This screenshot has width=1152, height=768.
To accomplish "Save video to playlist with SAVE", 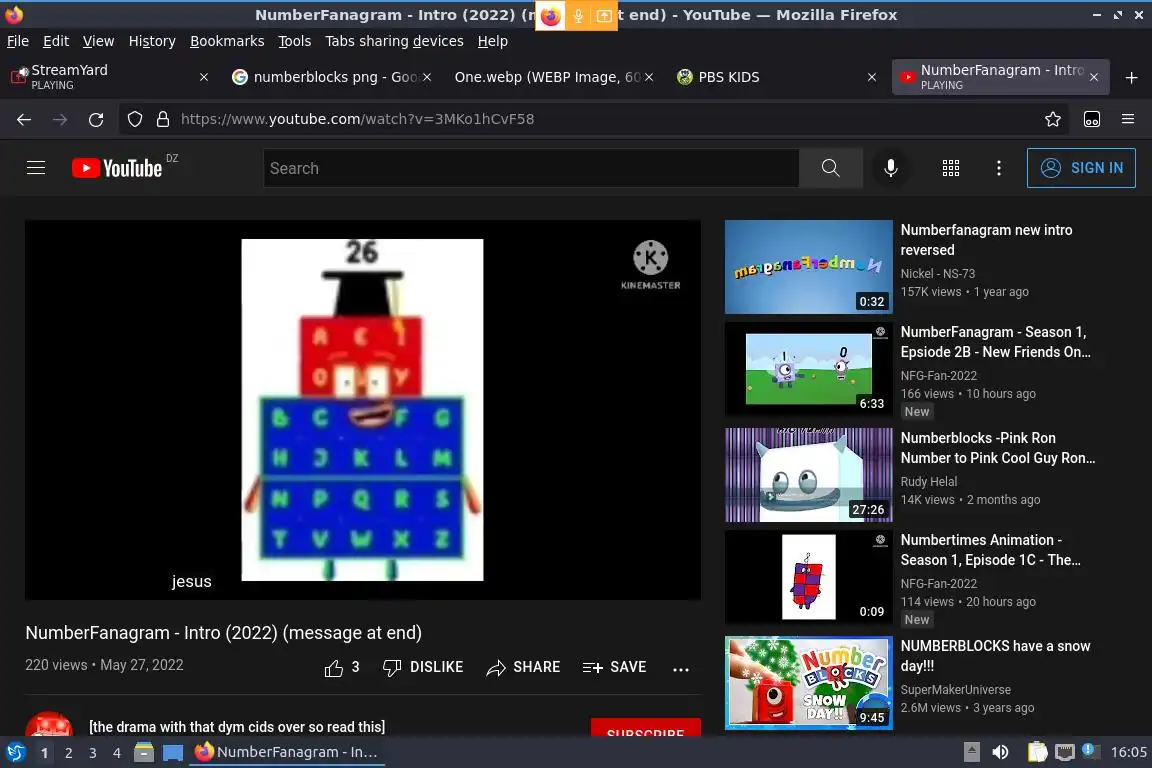I will (x=614, y=667).
